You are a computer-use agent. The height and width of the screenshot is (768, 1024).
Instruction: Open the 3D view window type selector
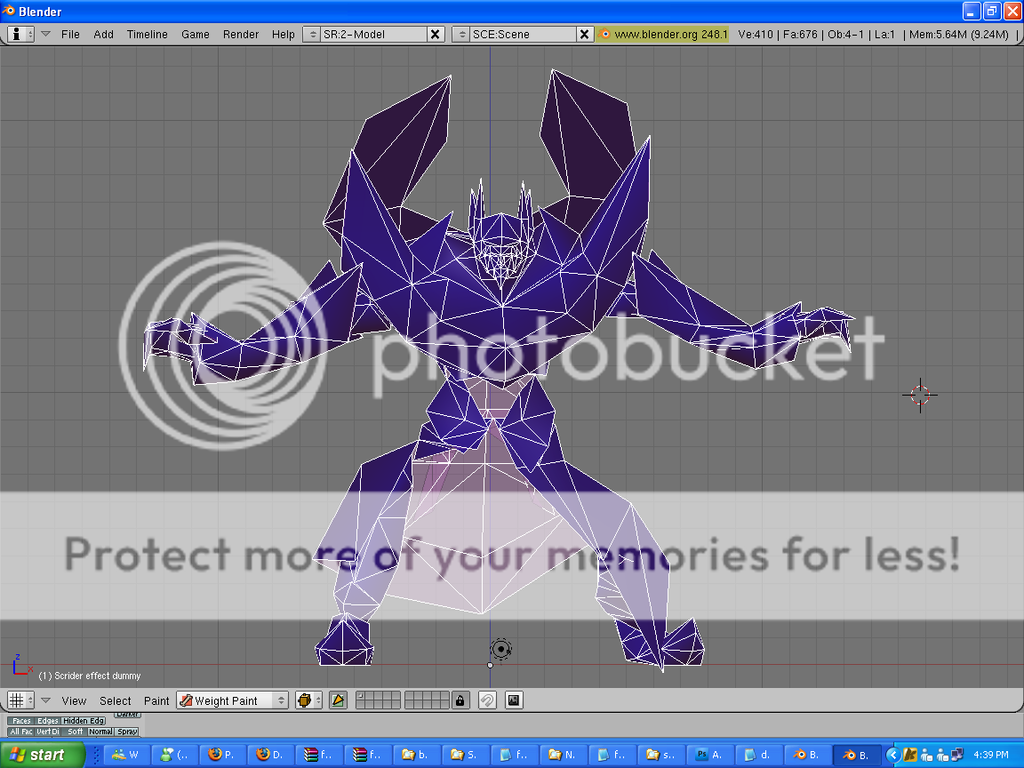(20, 701)
